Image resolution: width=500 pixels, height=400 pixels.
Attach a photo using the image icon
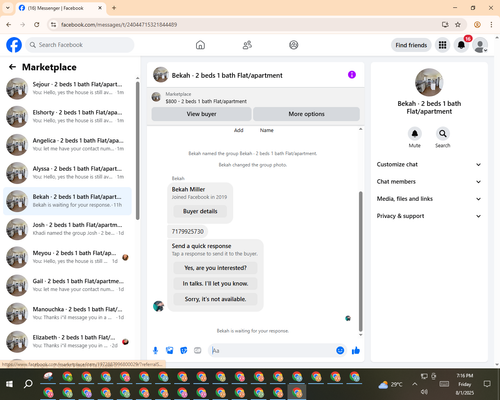click(x=170, y=350)
